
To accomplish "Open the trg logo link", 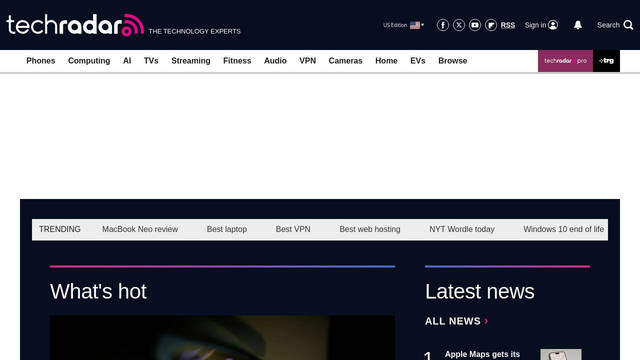I will [x=606, y=61].
